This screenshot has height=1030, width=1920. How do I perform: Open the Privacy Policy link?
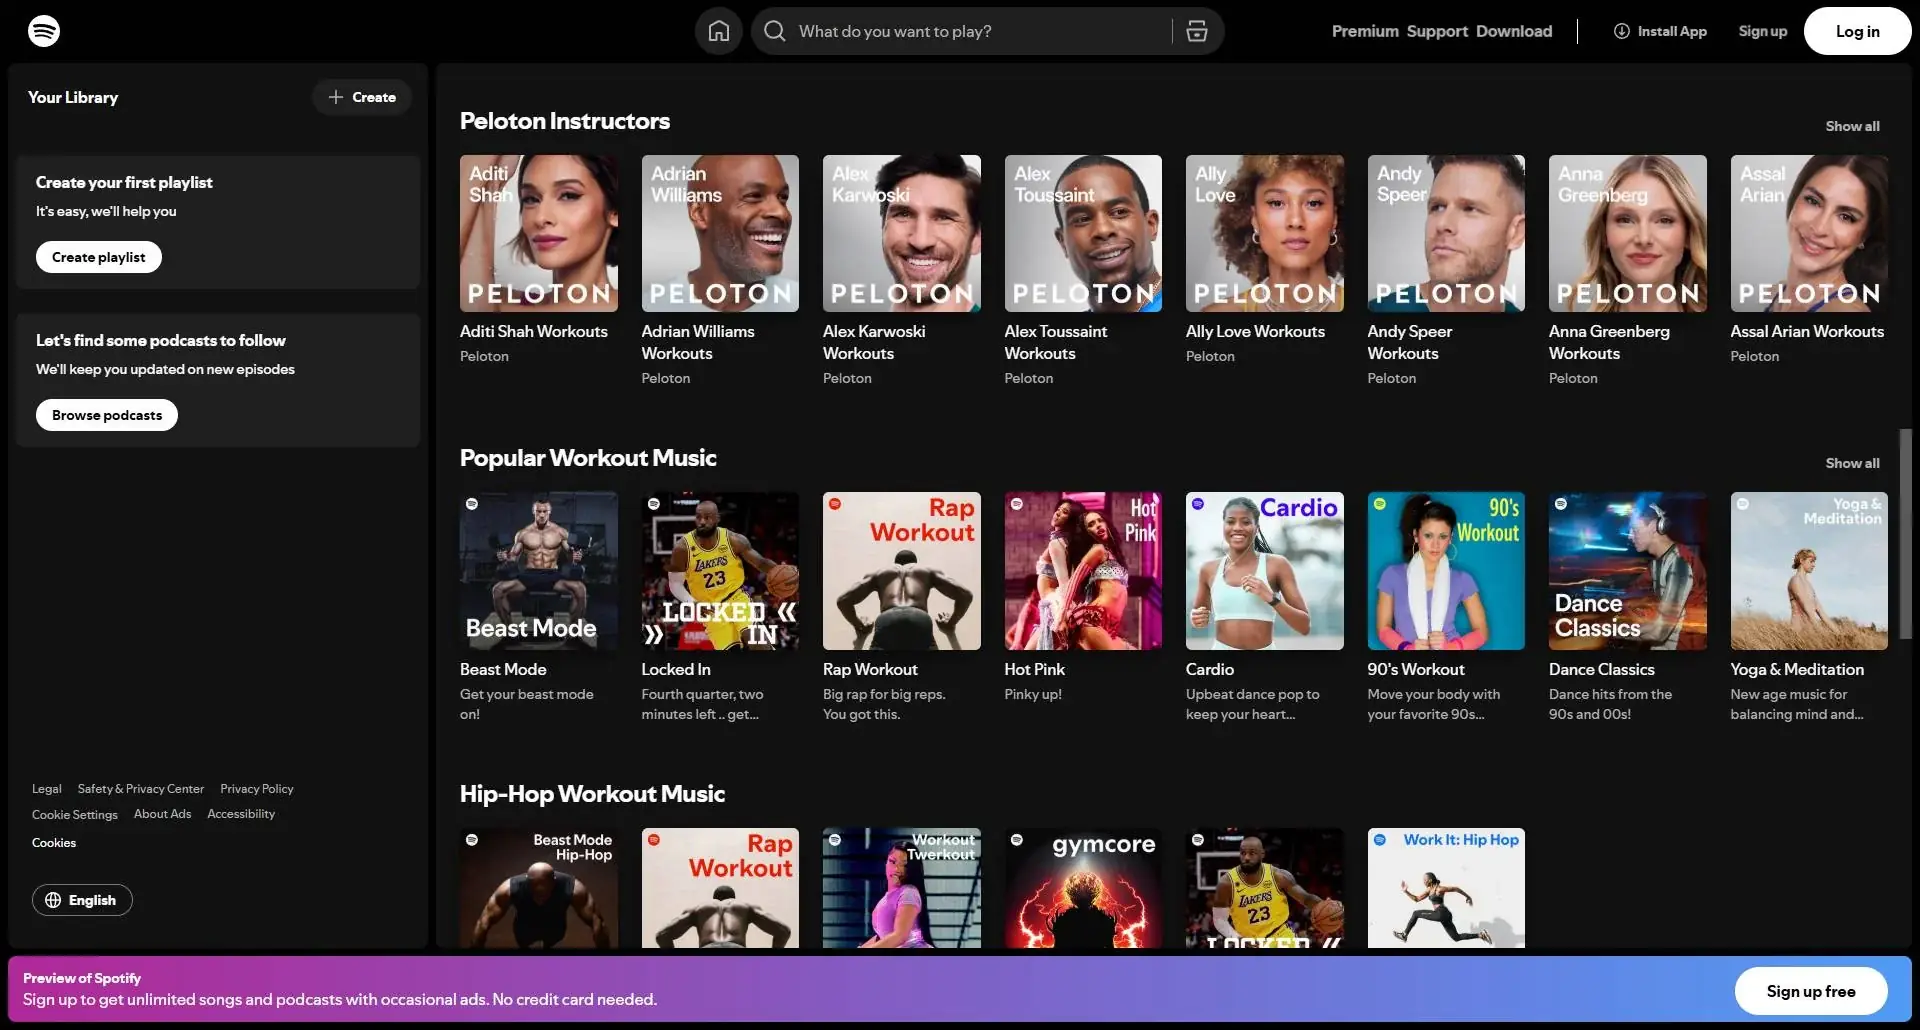257,789
